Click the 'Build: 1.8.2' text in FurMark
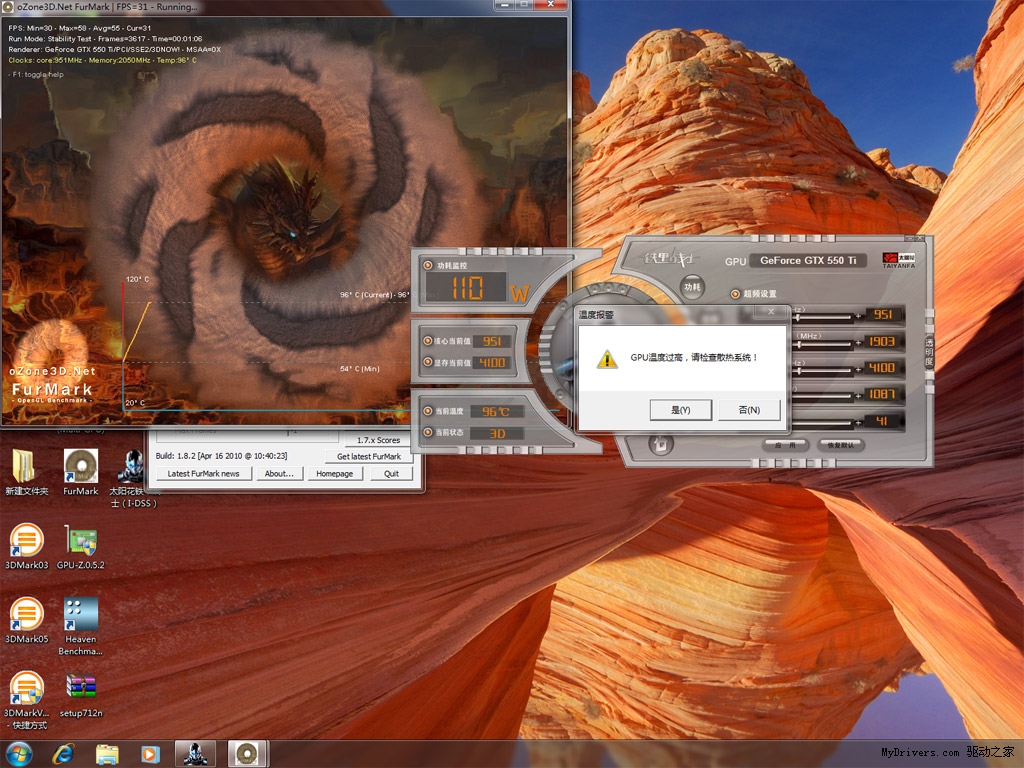Screen dimensions: 1024x768 pos(221,456)
